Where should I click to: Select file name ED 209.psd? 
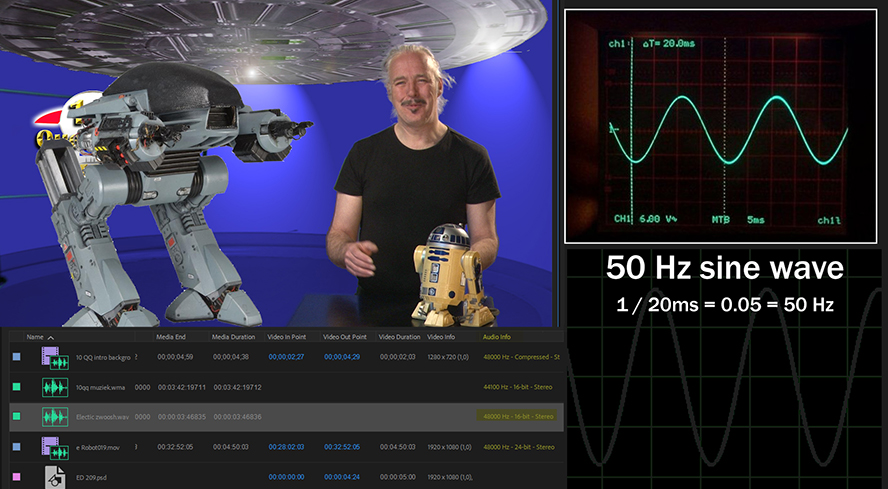(91, 477)
